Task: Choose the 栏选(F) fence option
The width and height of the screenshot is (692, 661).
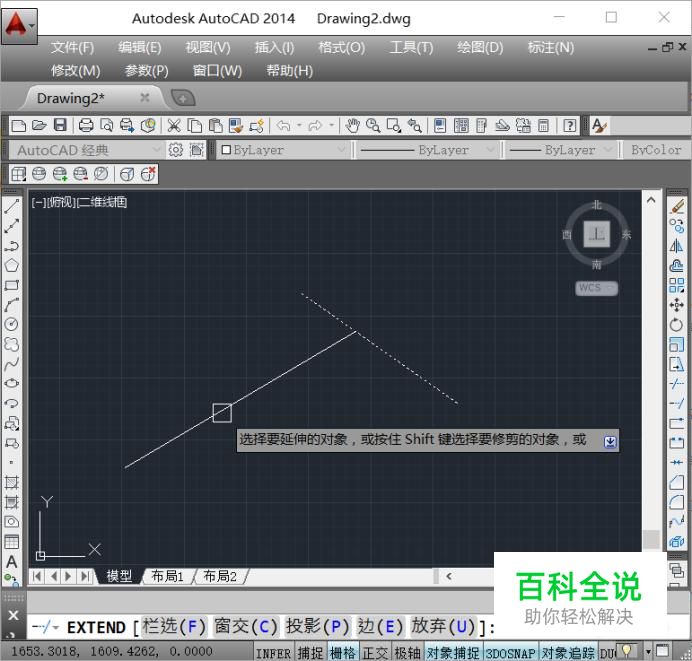Action: pyautogui.click(x=174, y=627)
